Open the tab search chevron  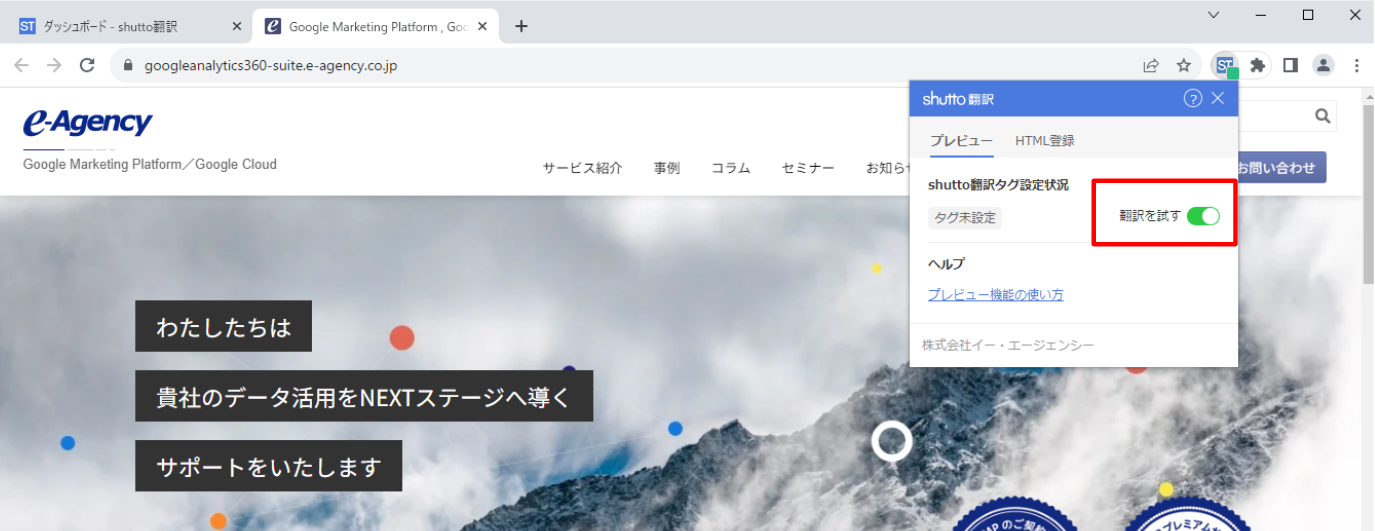click(x=1214, y=14)
